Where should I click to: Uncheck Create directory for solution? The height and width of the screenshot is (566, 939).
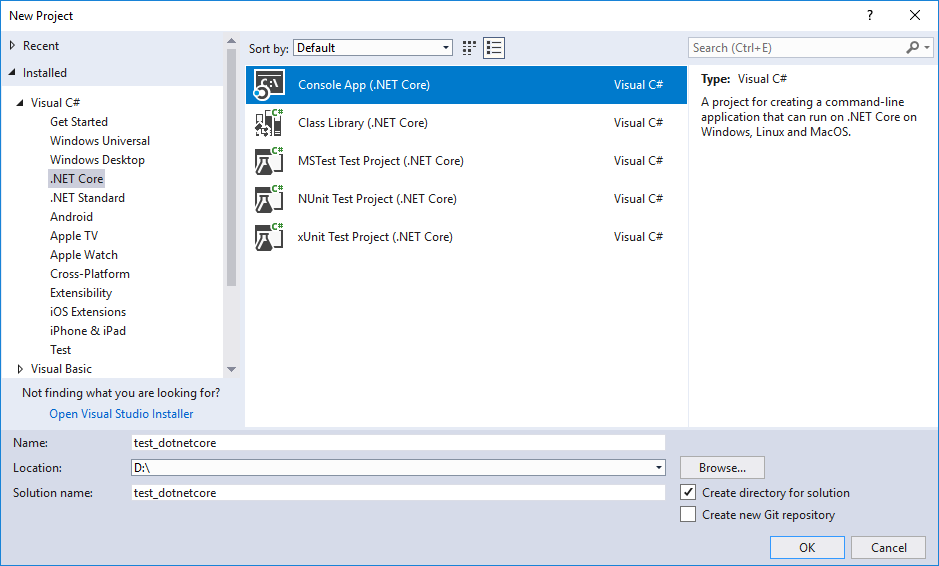coord(688,492)
